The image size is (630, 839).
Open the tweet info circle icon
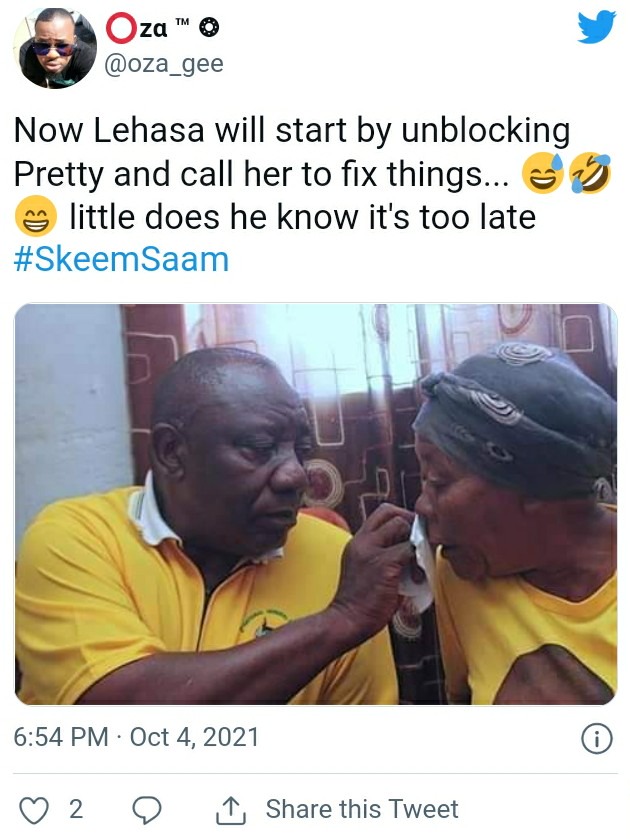click(x=596, y=739)
